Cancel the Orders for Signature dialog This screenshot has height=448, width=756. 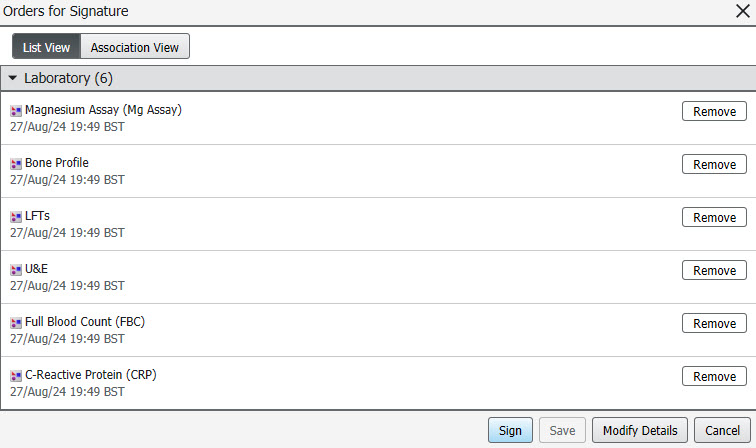pos(722,430)
